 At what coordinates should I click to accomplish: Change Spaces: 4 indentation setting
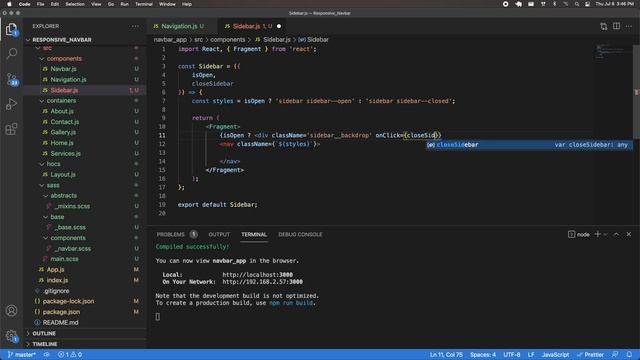(x=483, y=355)
